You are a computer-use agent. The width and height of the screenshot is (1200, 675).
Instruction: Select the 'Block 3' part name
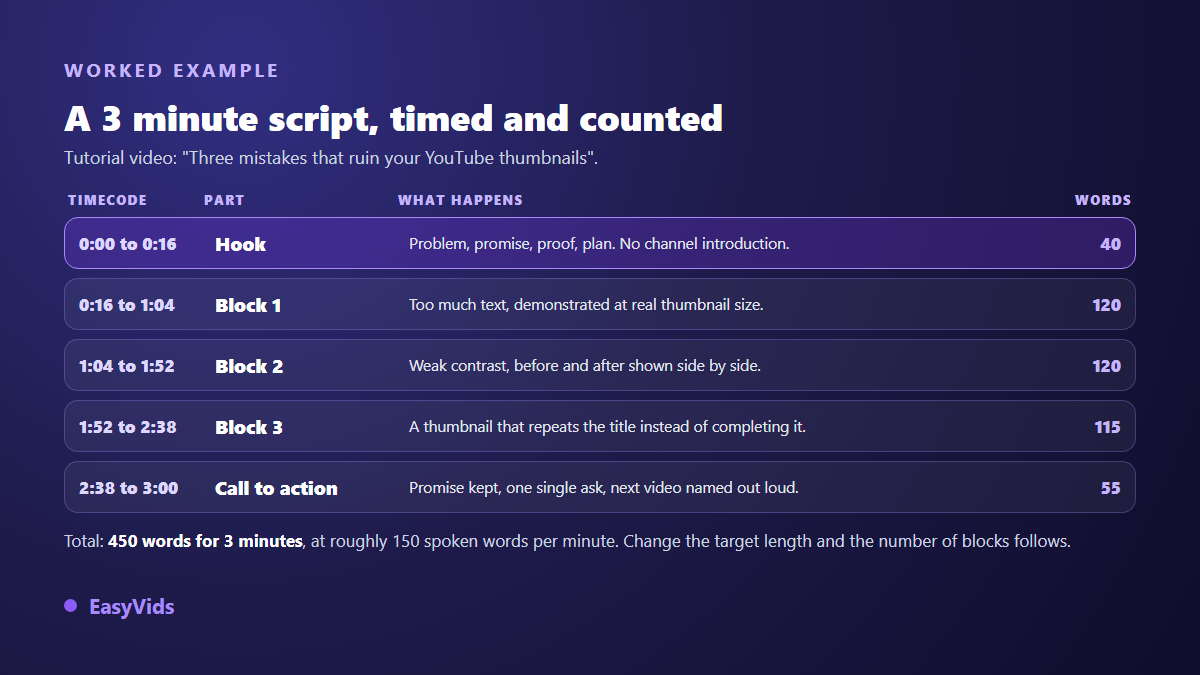[249, 427]
